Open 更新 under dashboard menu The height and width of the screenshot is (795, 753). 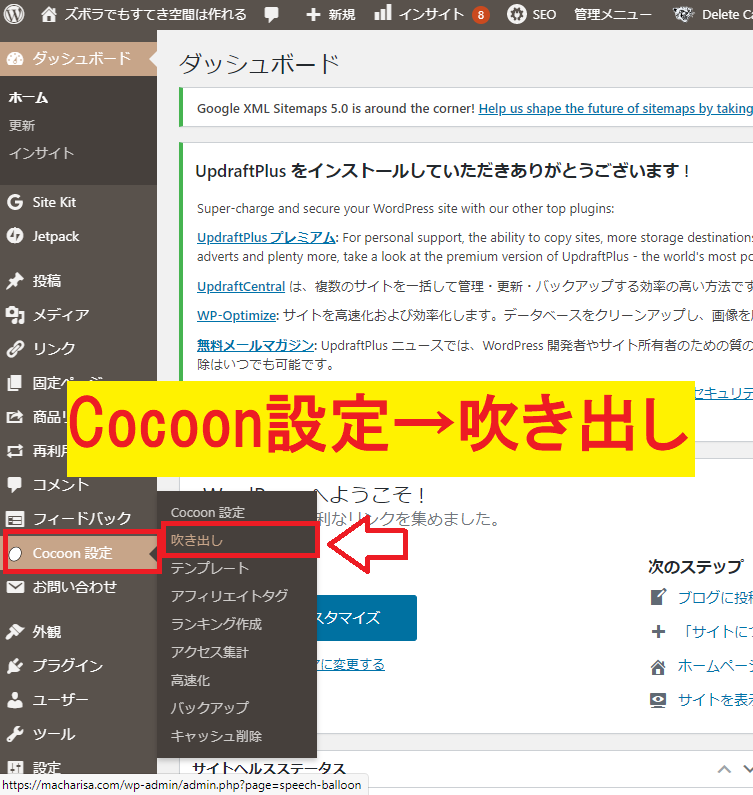tap(22, 125)
